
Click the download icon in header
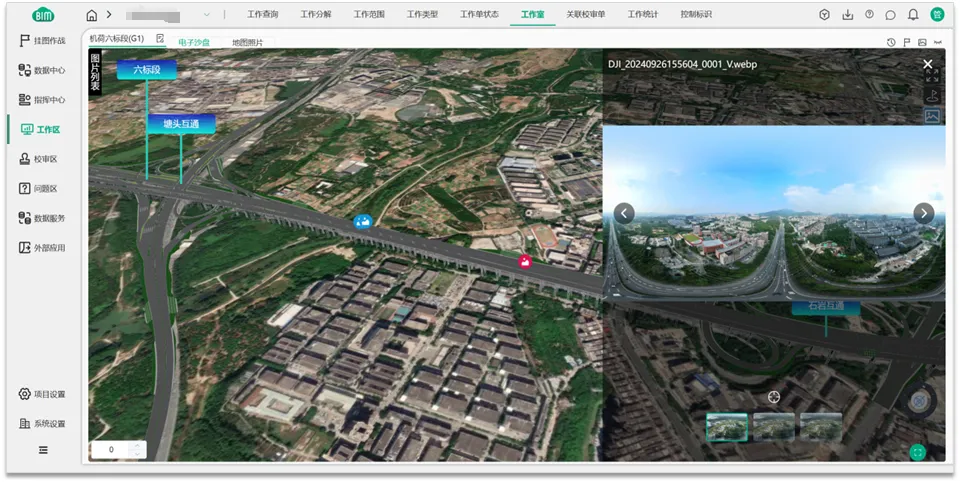847,15
